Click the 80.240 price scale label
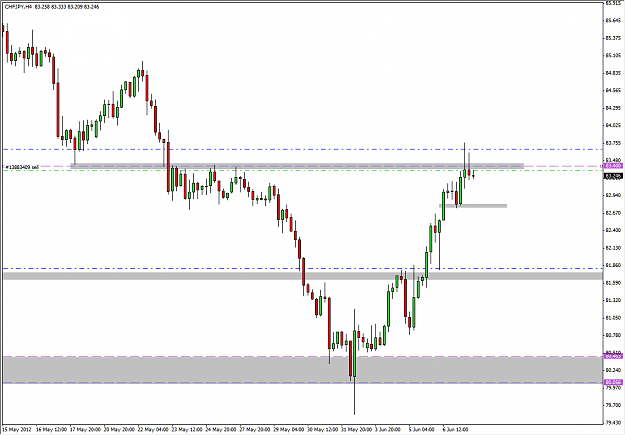 613,370
